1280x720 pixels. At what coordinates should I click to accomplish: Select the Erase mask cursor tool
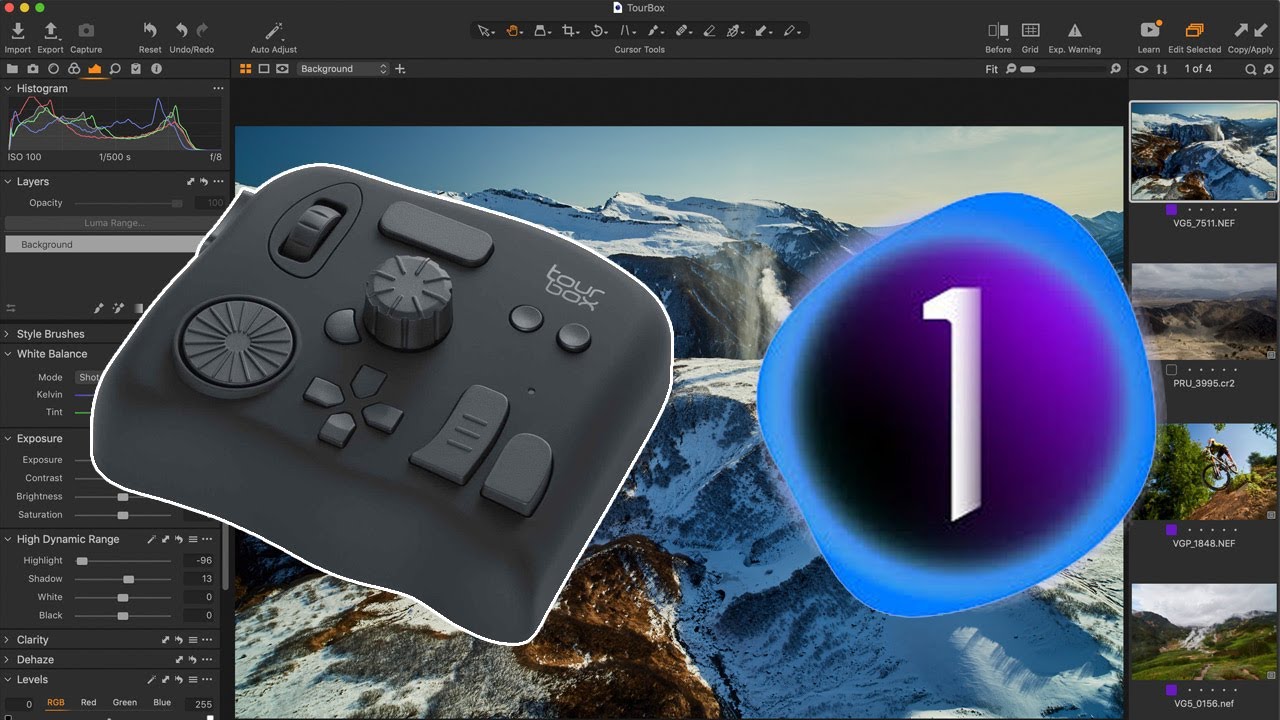tap(709, 31)
